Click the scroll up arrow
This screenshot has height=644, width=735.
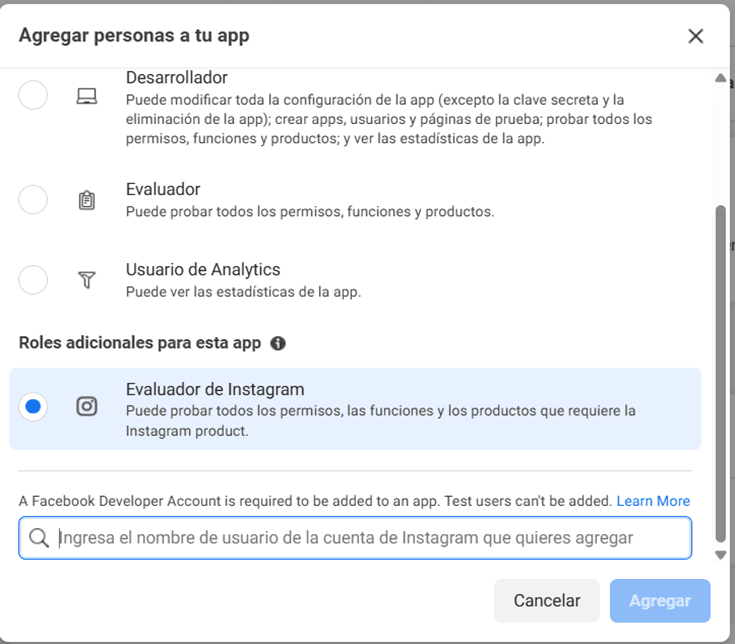tap(720, 78)
